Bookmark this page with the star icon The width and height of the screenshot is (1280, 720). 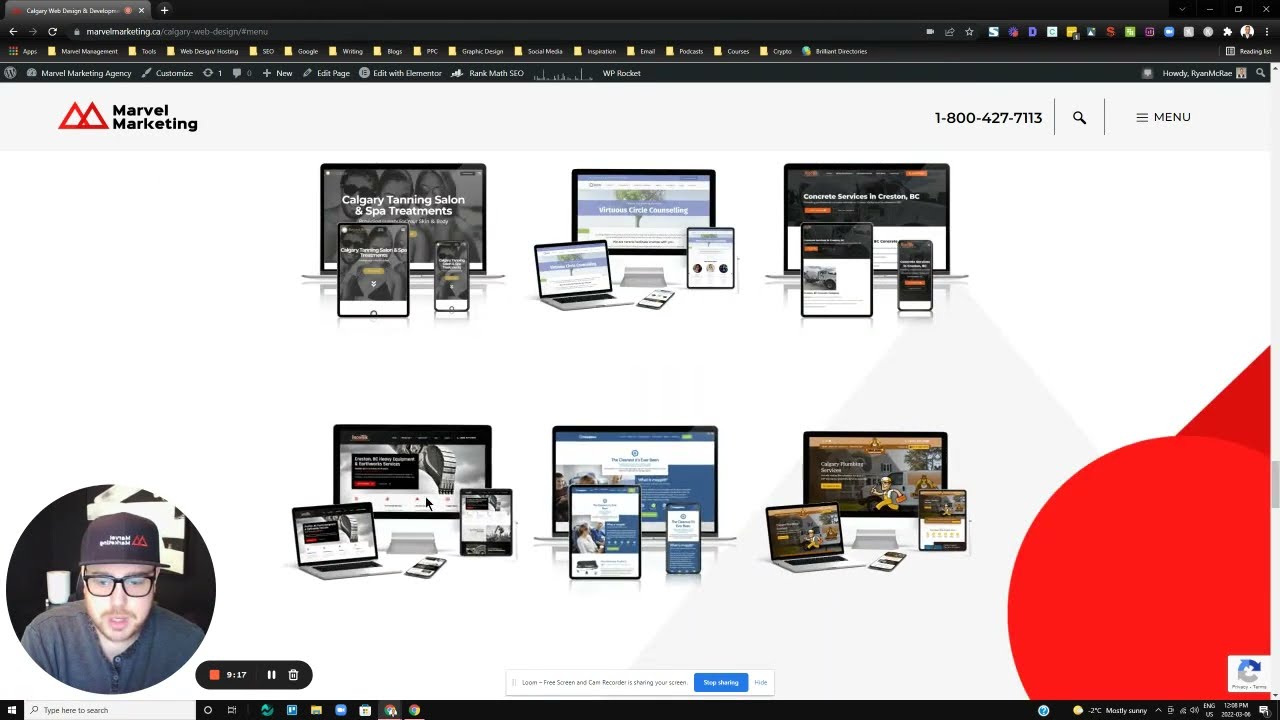[x=969, y=31]
